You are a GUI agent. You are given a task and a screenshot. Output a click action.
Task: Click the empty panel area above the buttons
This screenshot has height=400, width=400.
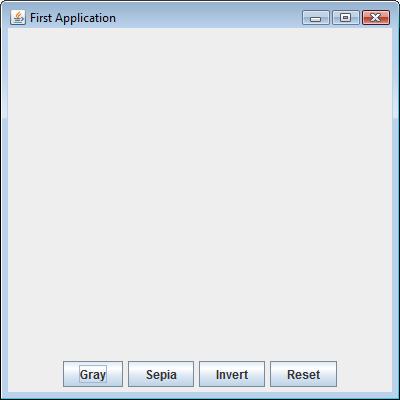pos(200,193)
